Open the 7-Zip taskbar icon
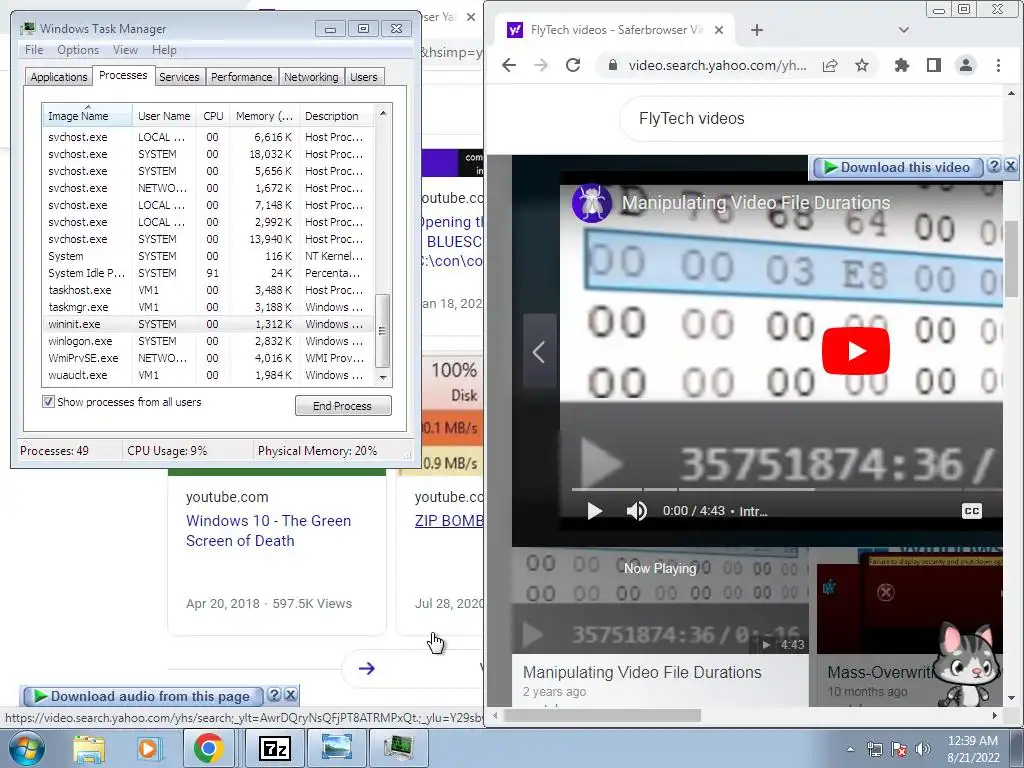The width and height of the screenshot is (1024, 768). tap(274, 748)
